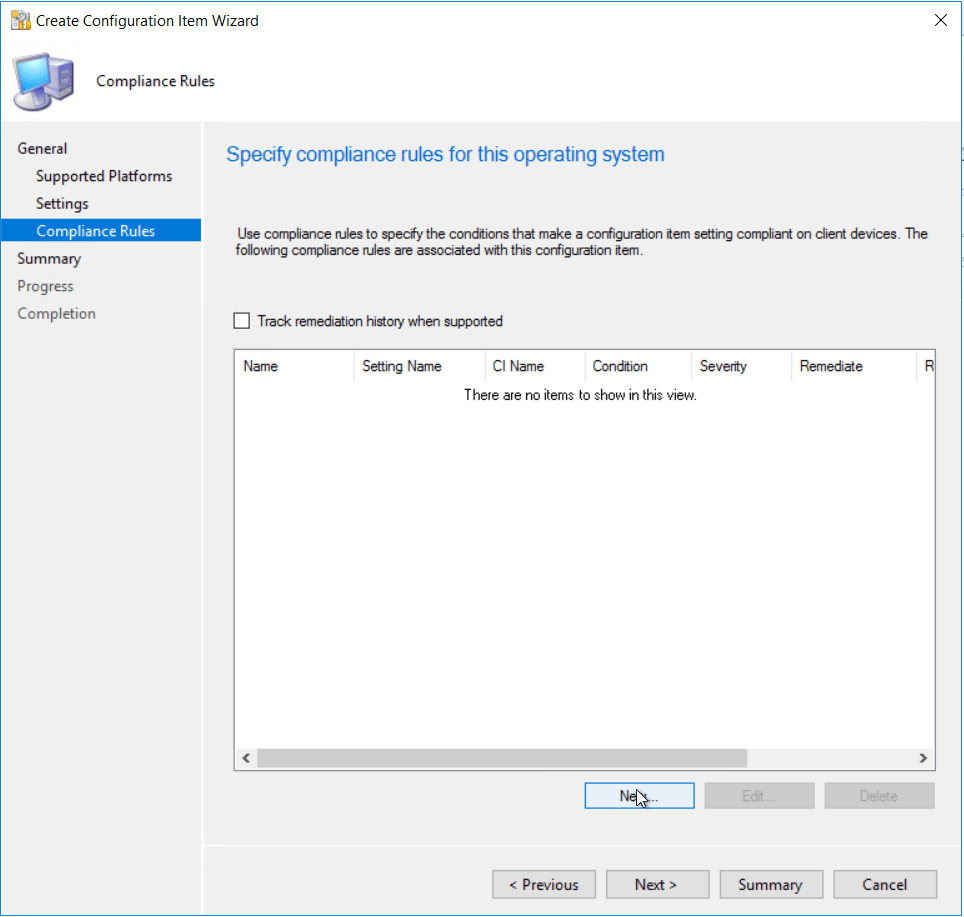964x917 pixels.
Task: Select Compliance Rules navigation item
Action: coord(95,231)
